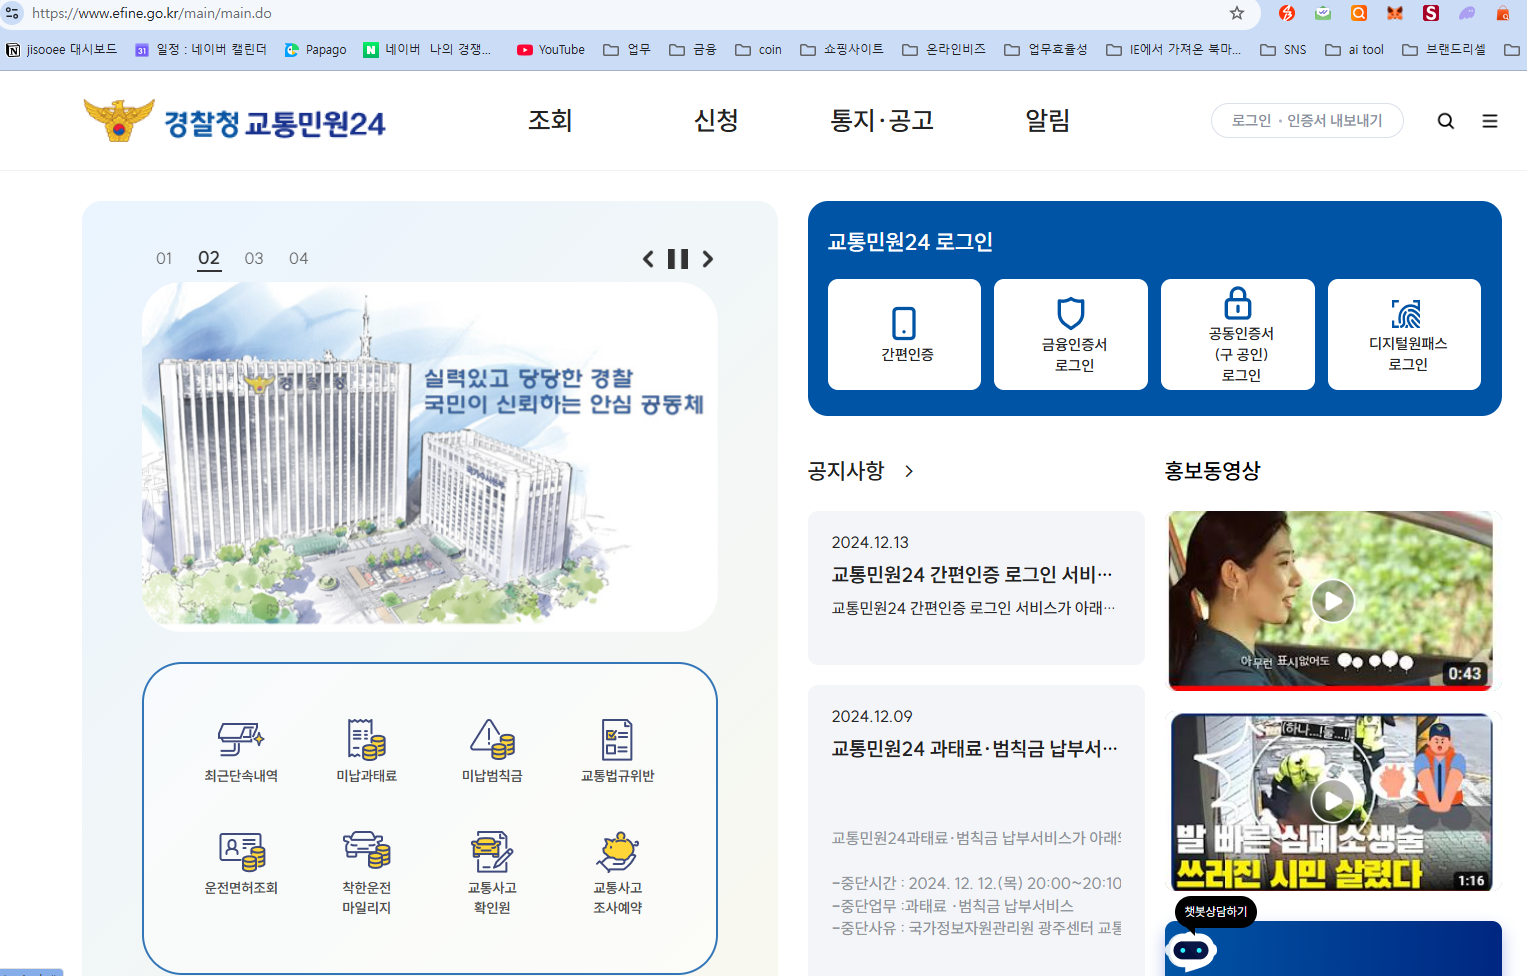Bookmark page with the star icon
This screenshot has width=1527, height=976.
click(1237, 13)
